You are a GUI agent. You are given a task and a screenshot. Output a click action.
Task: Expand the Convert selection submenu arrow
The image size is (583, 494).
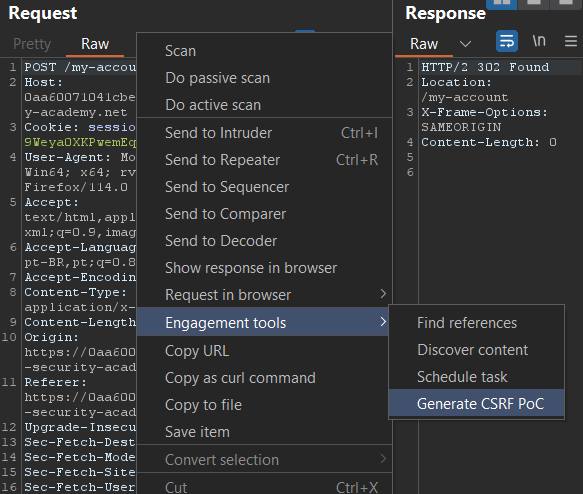383,459
